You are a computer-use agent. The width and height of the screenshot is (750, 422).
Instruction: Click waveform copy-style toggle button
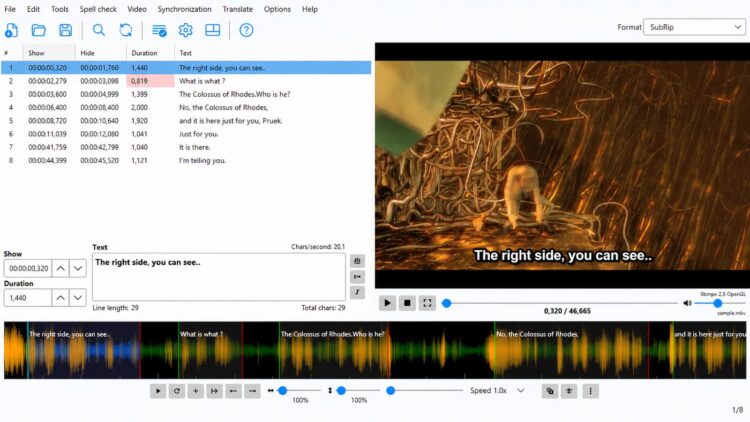pyautogui.click(x=550, y=391)
